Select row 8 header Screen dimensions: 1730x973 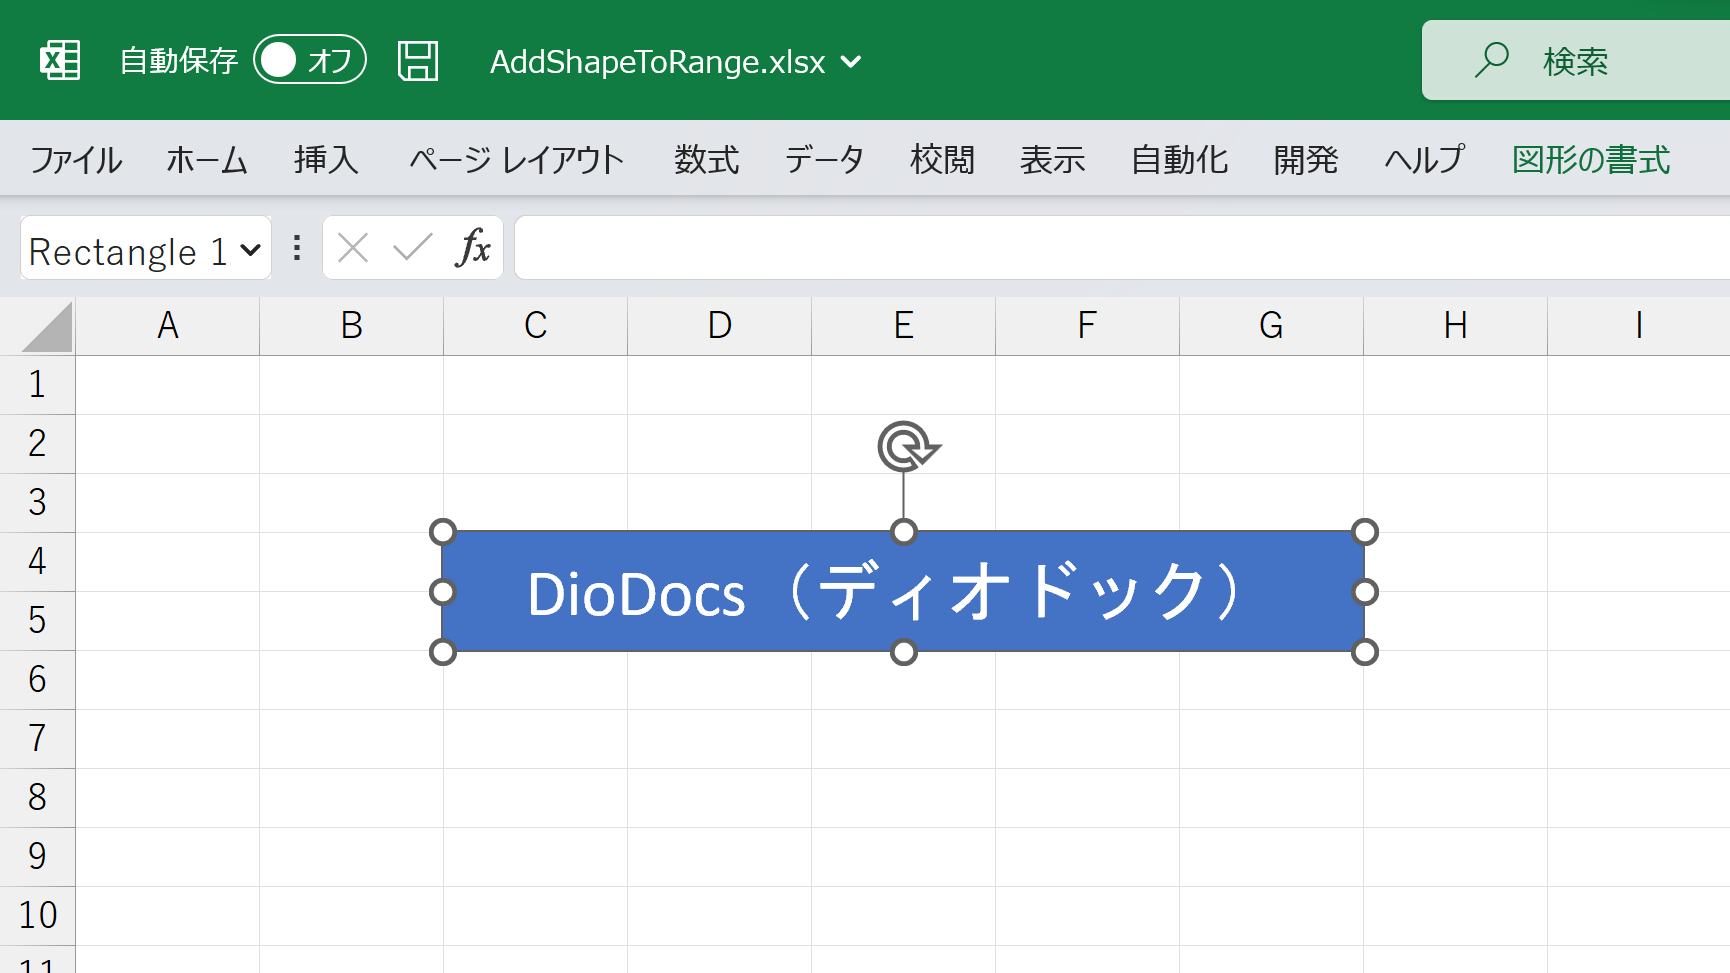(37, 798)
